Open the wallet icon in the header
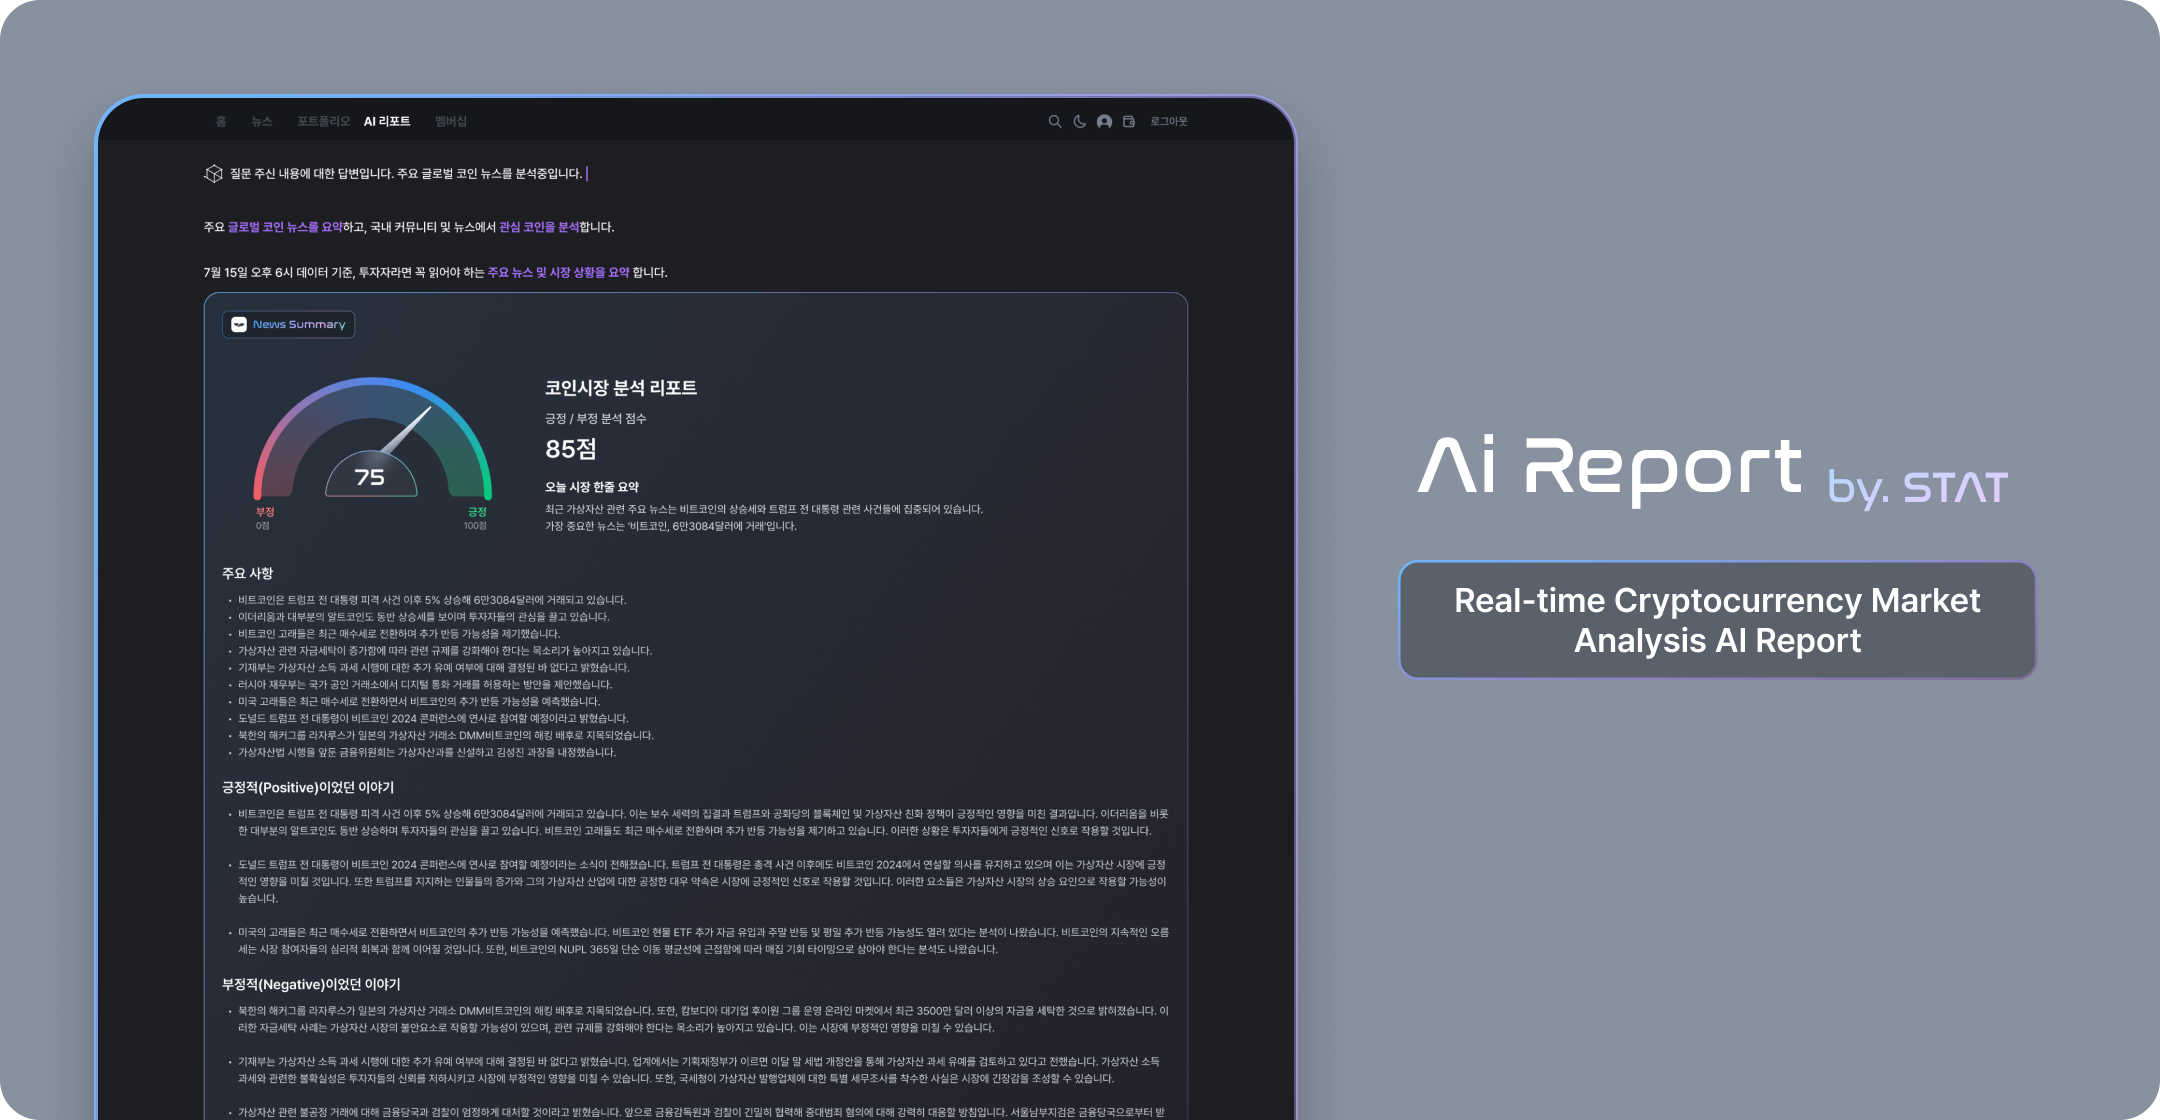This screenshot has height=1120, width=2160. (x=1129, y=121)
